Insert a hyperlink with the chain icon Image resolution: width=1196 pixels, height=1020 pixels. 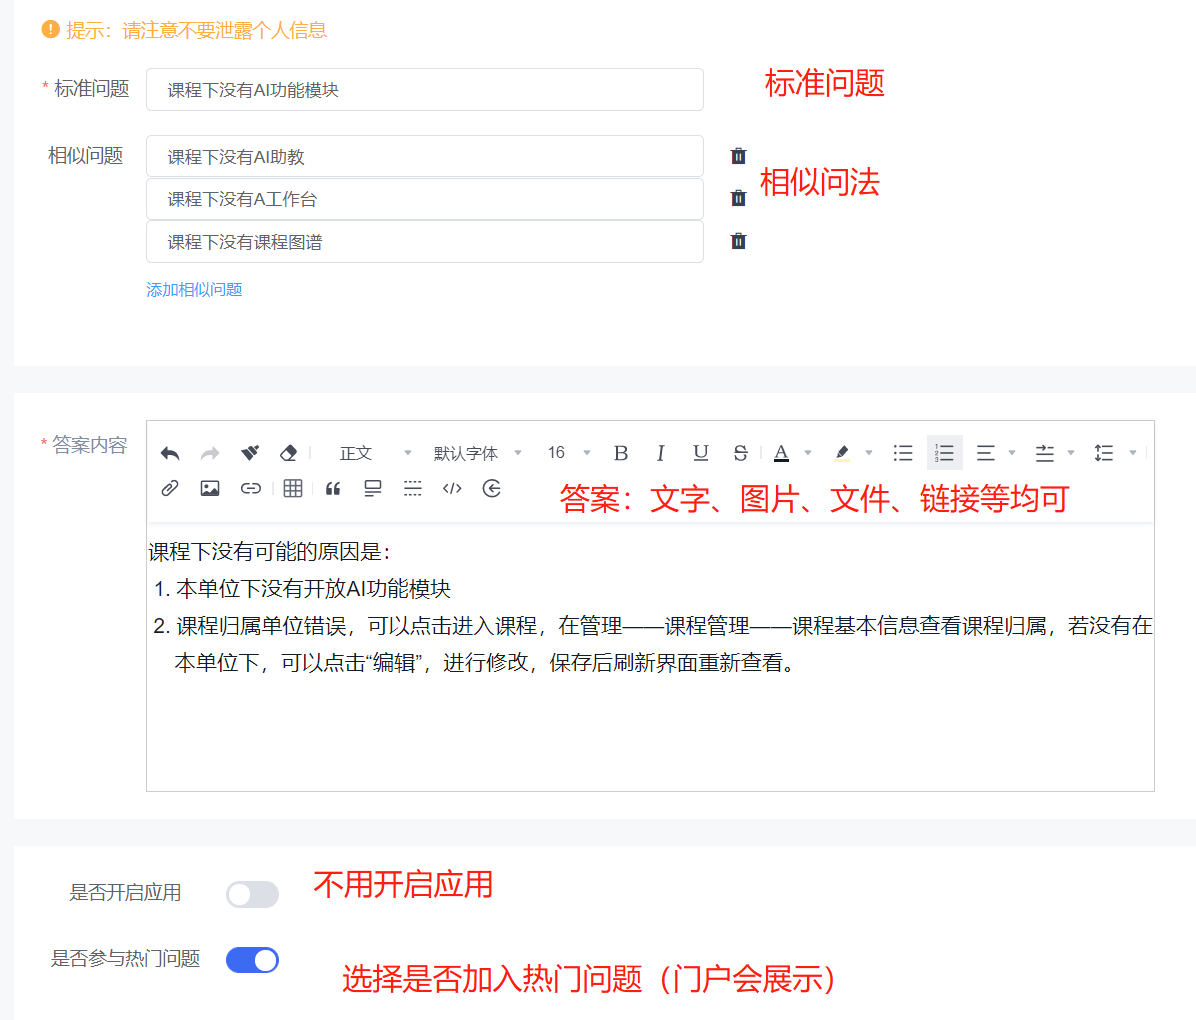[250, 488]
